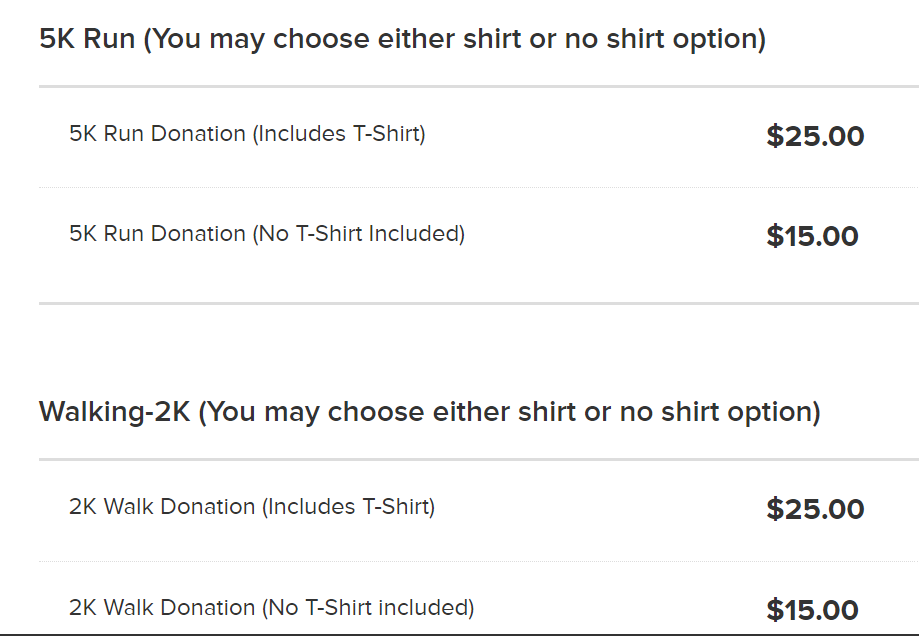Click the solid divider below the 5K Run heading
Viewport: 919px width, 636px height.
coord(479,87)
